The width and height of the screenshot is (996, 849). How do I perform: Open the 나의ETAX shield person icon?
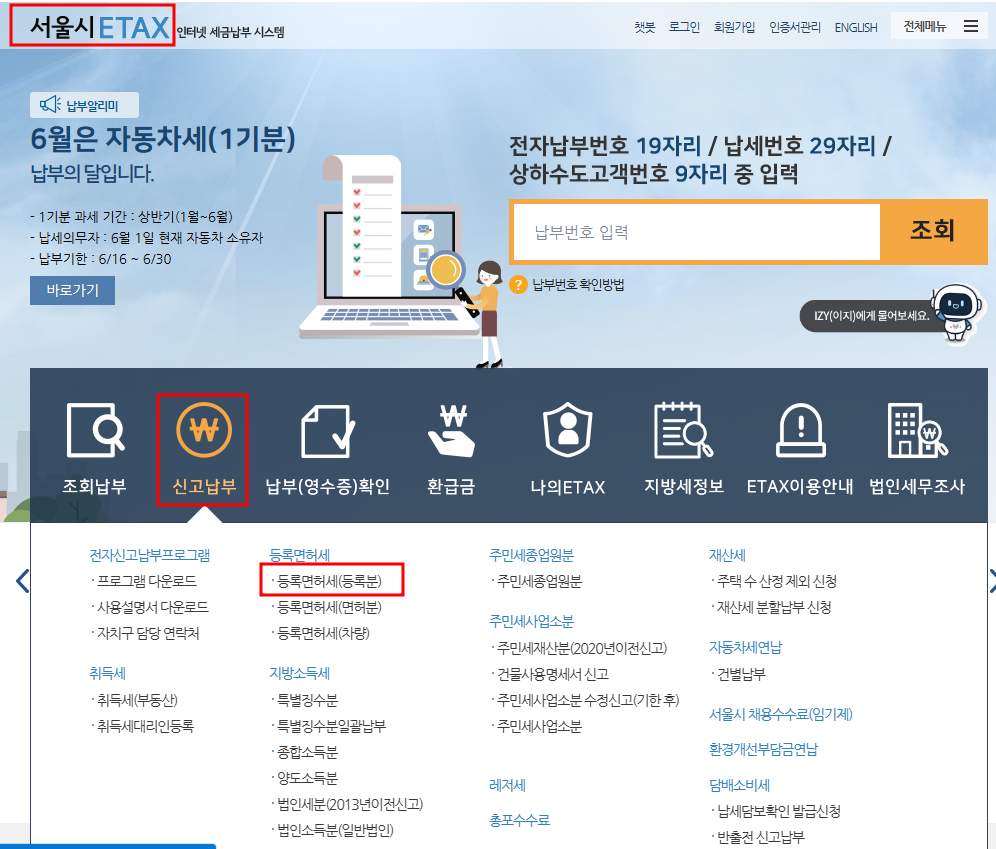point(568,430)
